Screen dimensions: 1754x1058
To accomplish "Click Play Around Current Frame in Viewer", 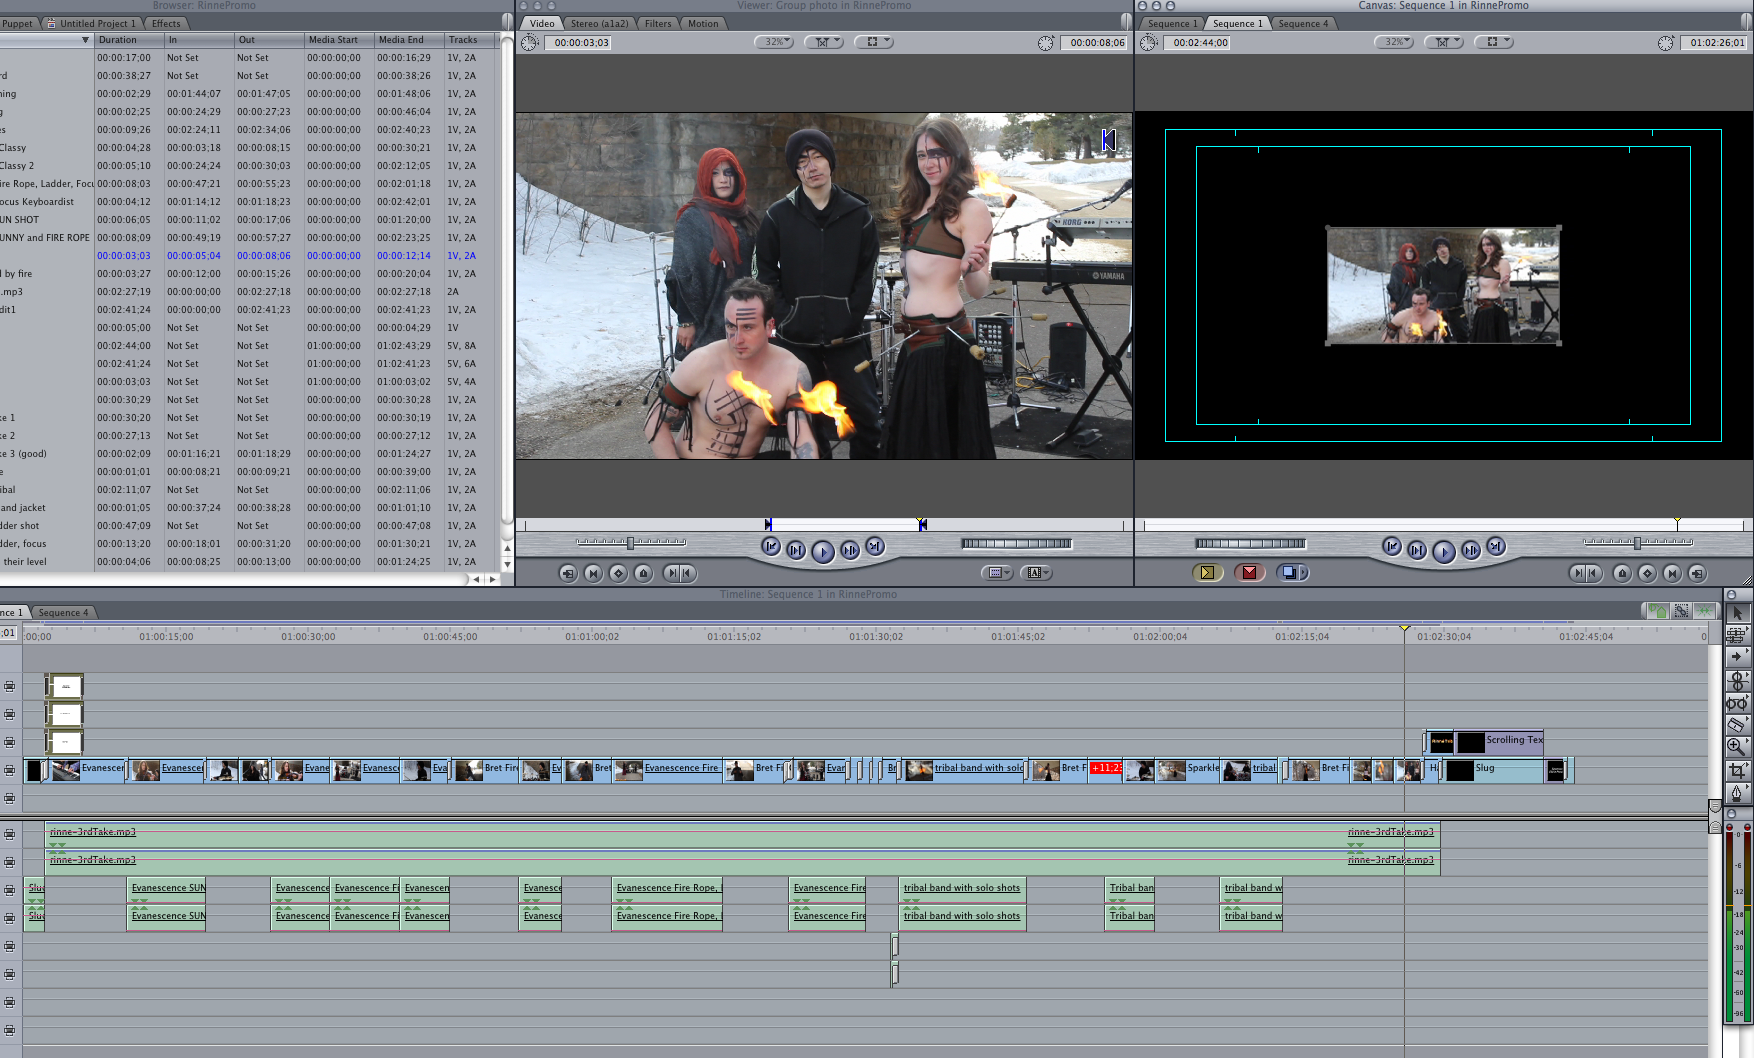I will point(849,550).
